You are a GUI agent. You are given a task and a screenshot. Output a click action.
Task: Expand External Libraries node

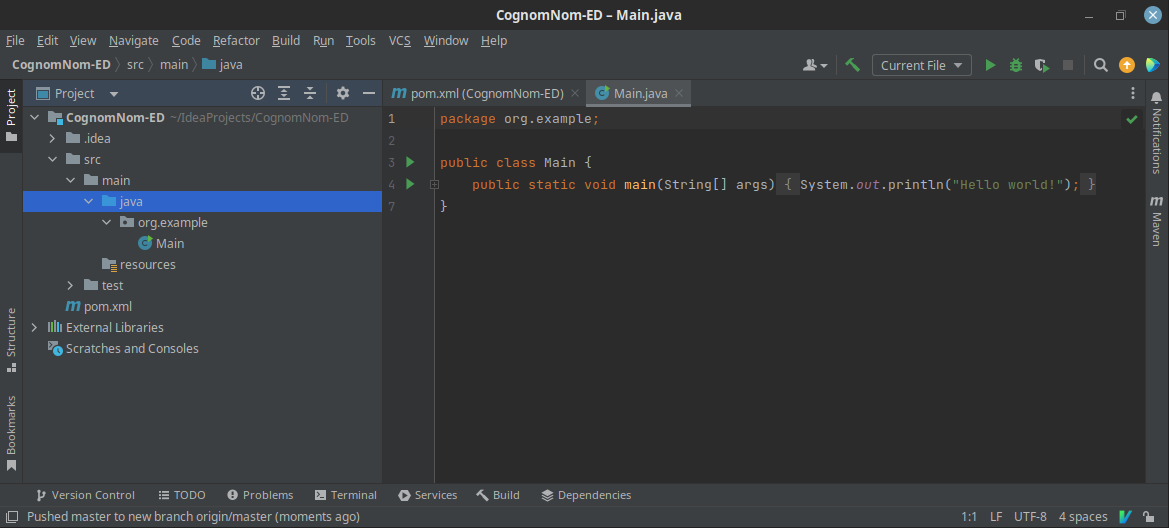34,327
